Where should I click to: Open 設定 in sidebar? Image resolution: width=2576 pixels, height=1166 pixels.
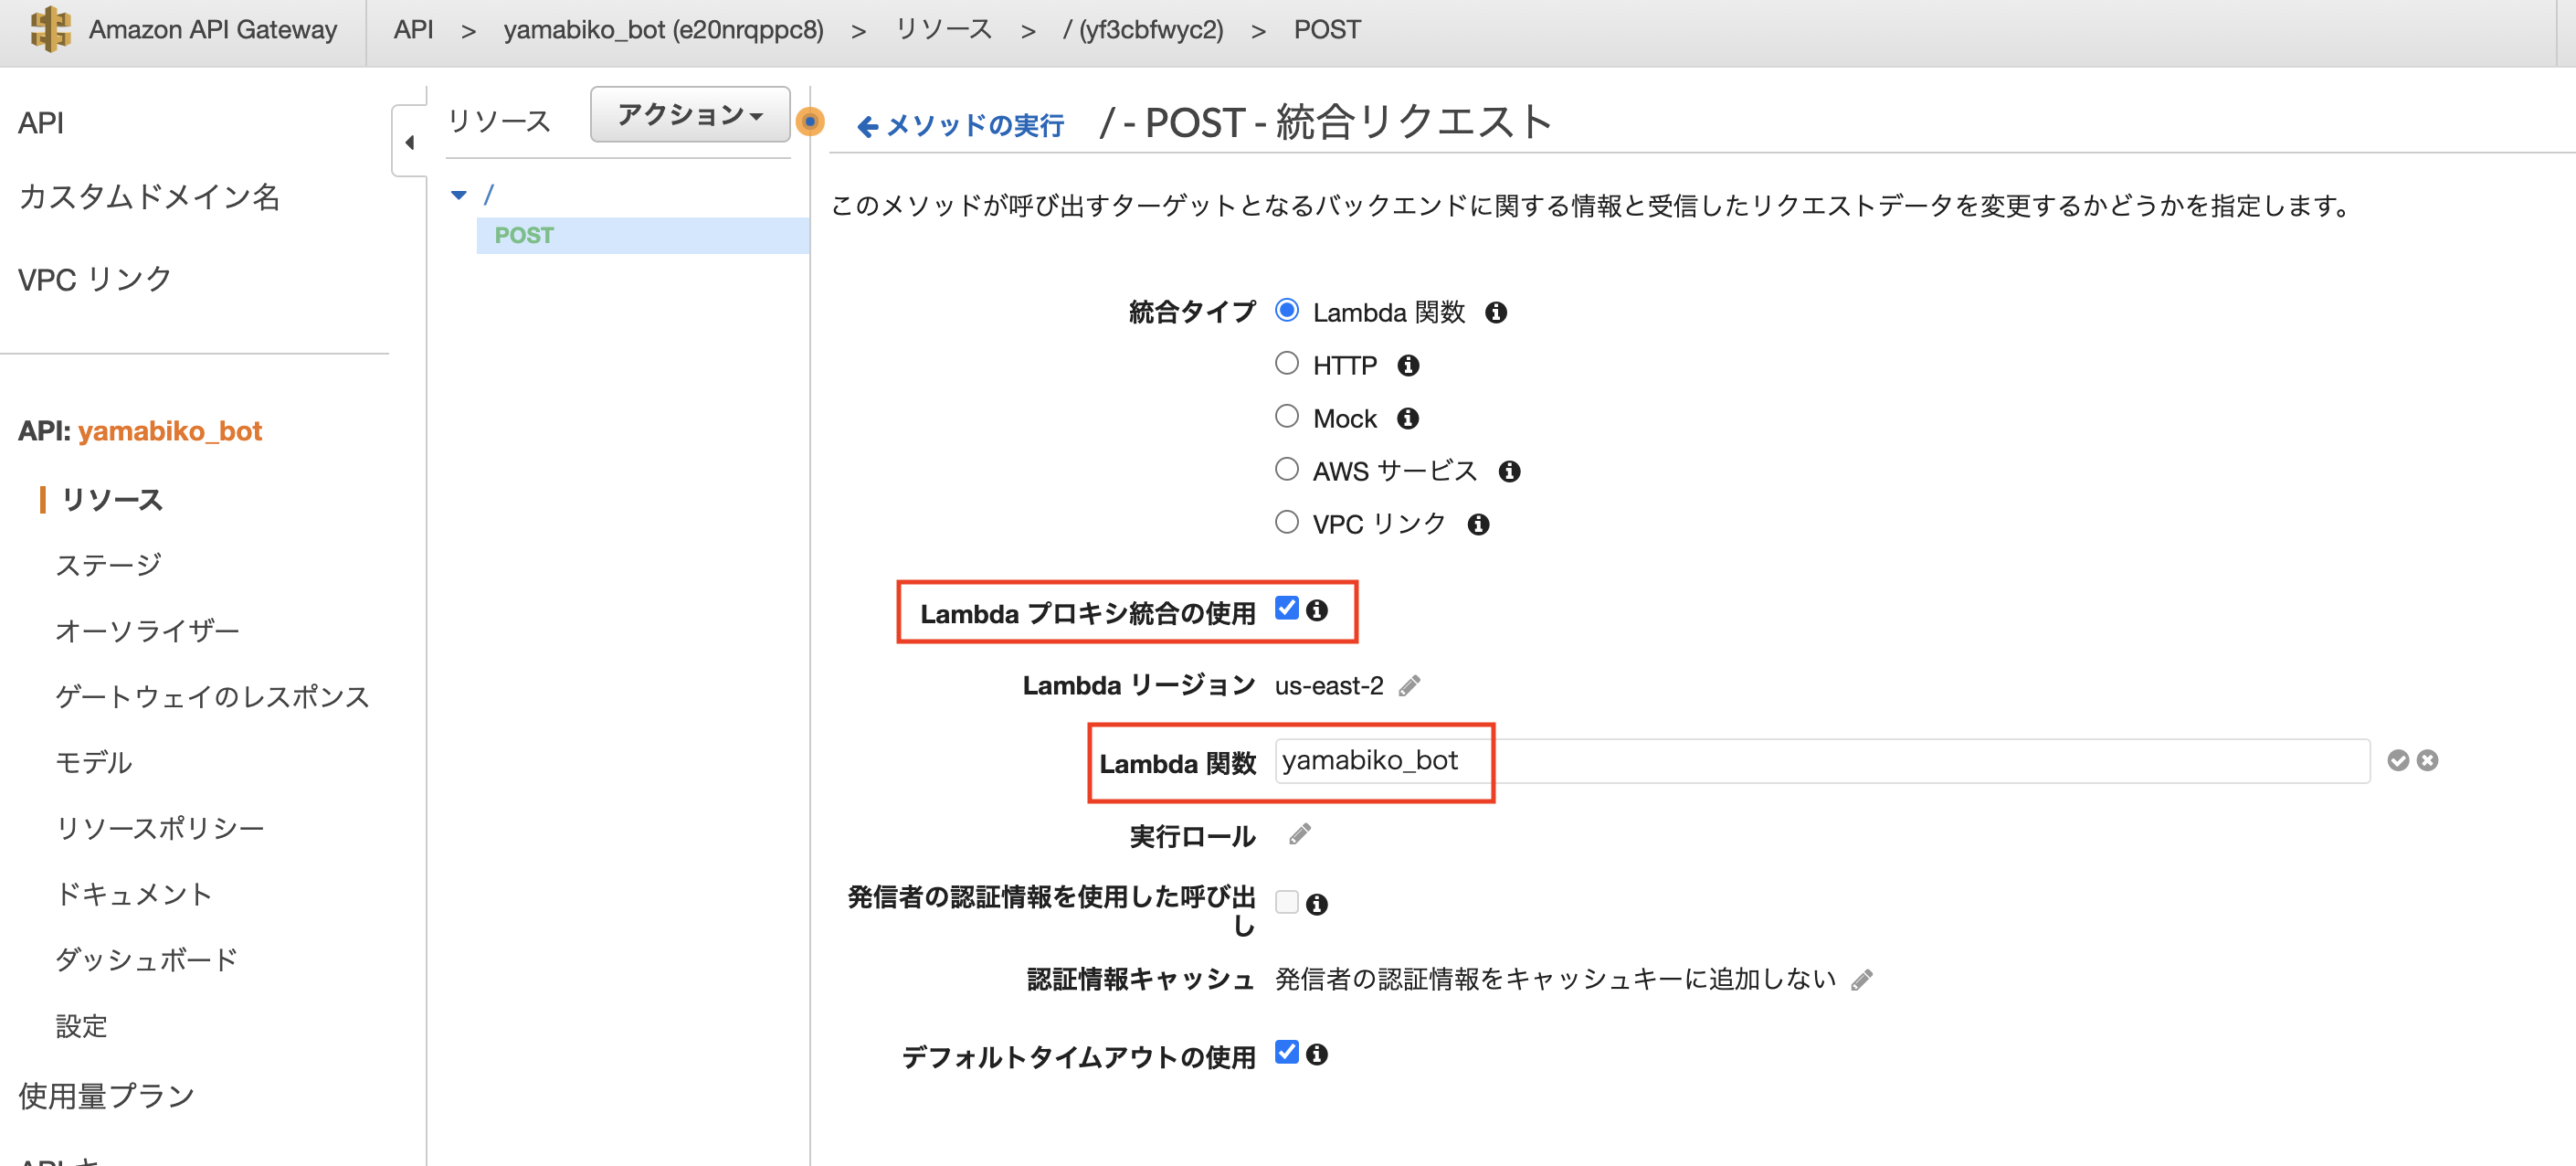click(81, 1027)
